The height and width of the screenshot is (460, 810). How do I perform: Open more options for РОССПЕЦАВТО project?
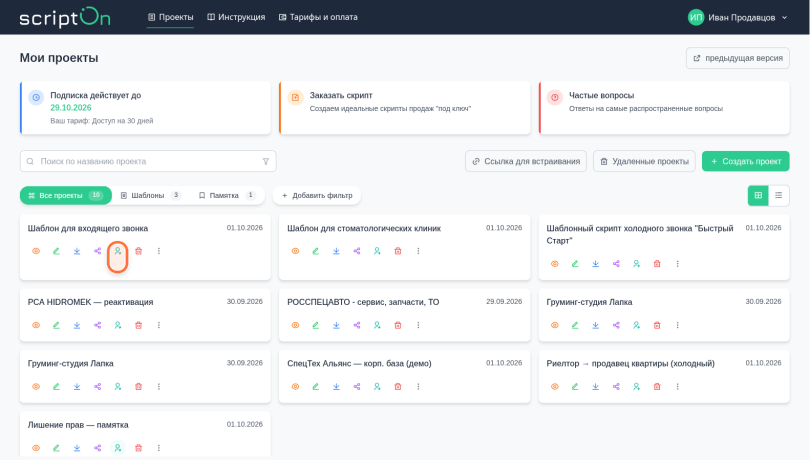418,325
